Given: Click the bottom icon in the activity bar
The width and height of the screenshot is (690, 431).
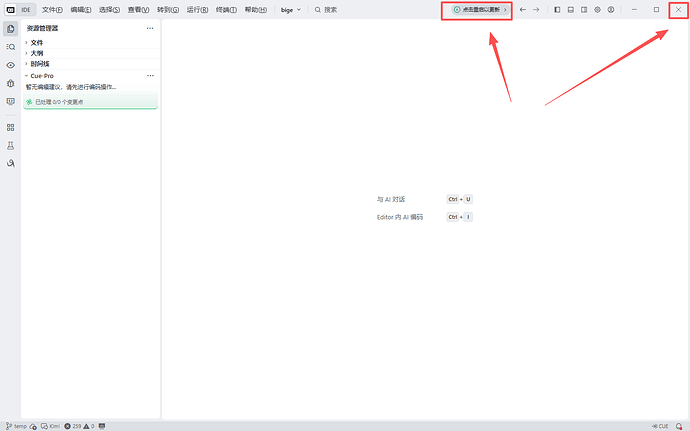Looking at the screenshot, I should pyautogui.click(x=11, y=163).
